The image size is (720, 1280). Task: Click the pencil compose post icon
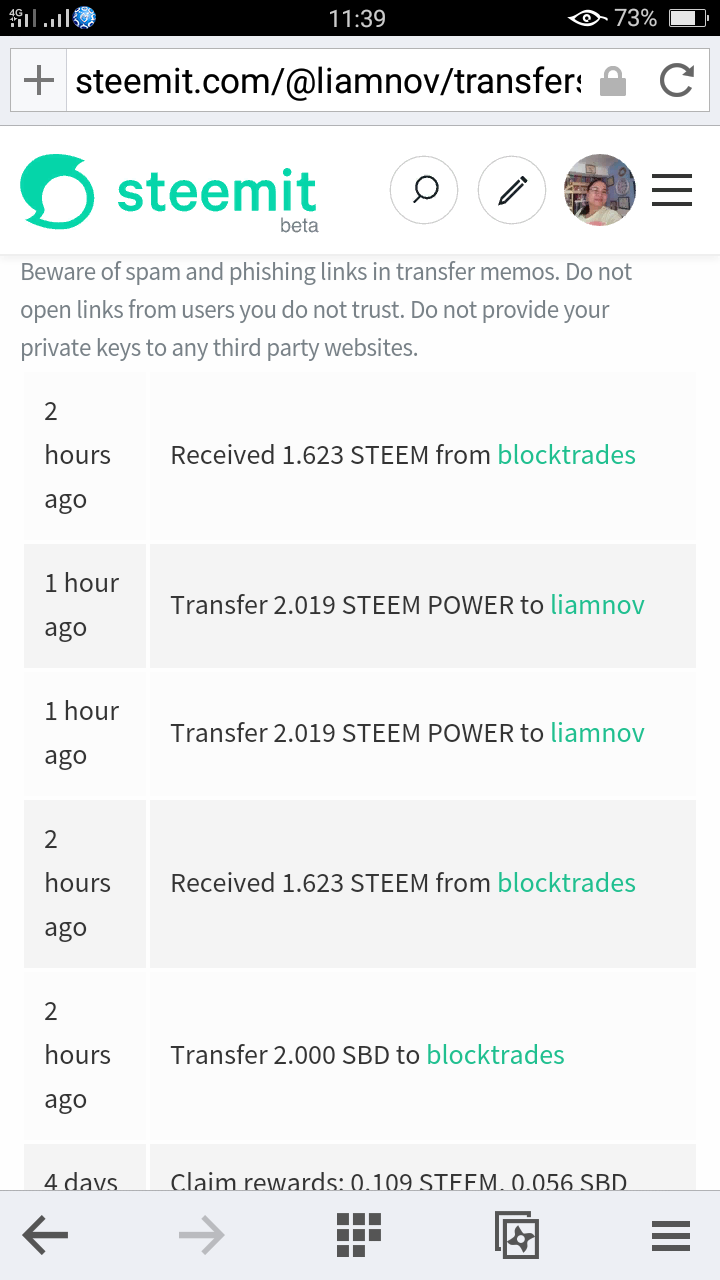point(512,189)
